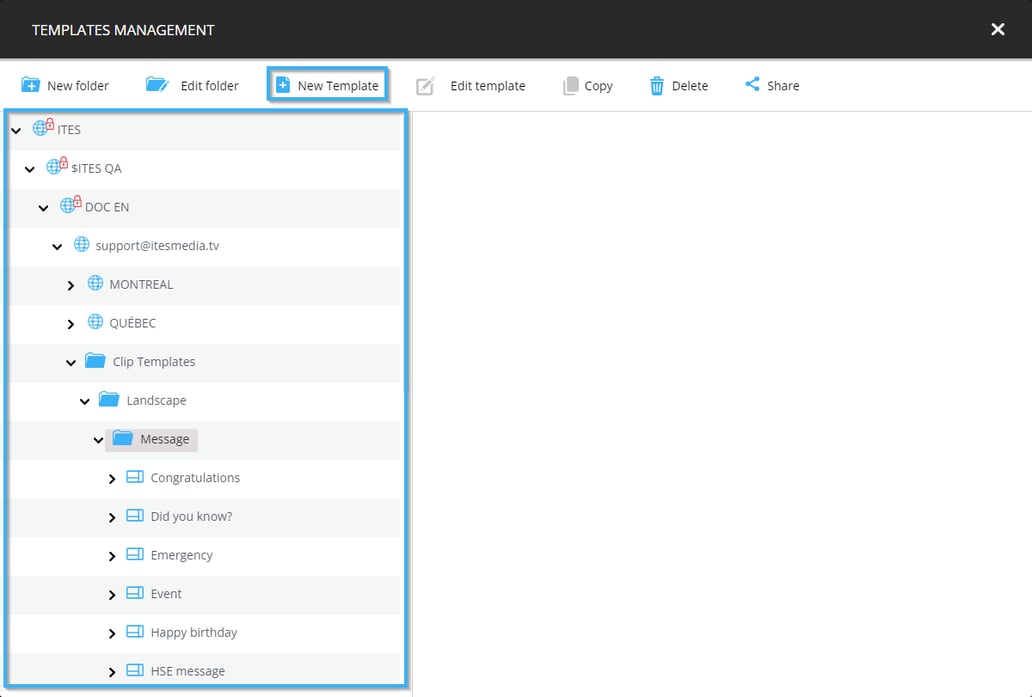Click the globe icon beside ITES
This screenshot has height=697, width=1032.
tap(43, 127)
